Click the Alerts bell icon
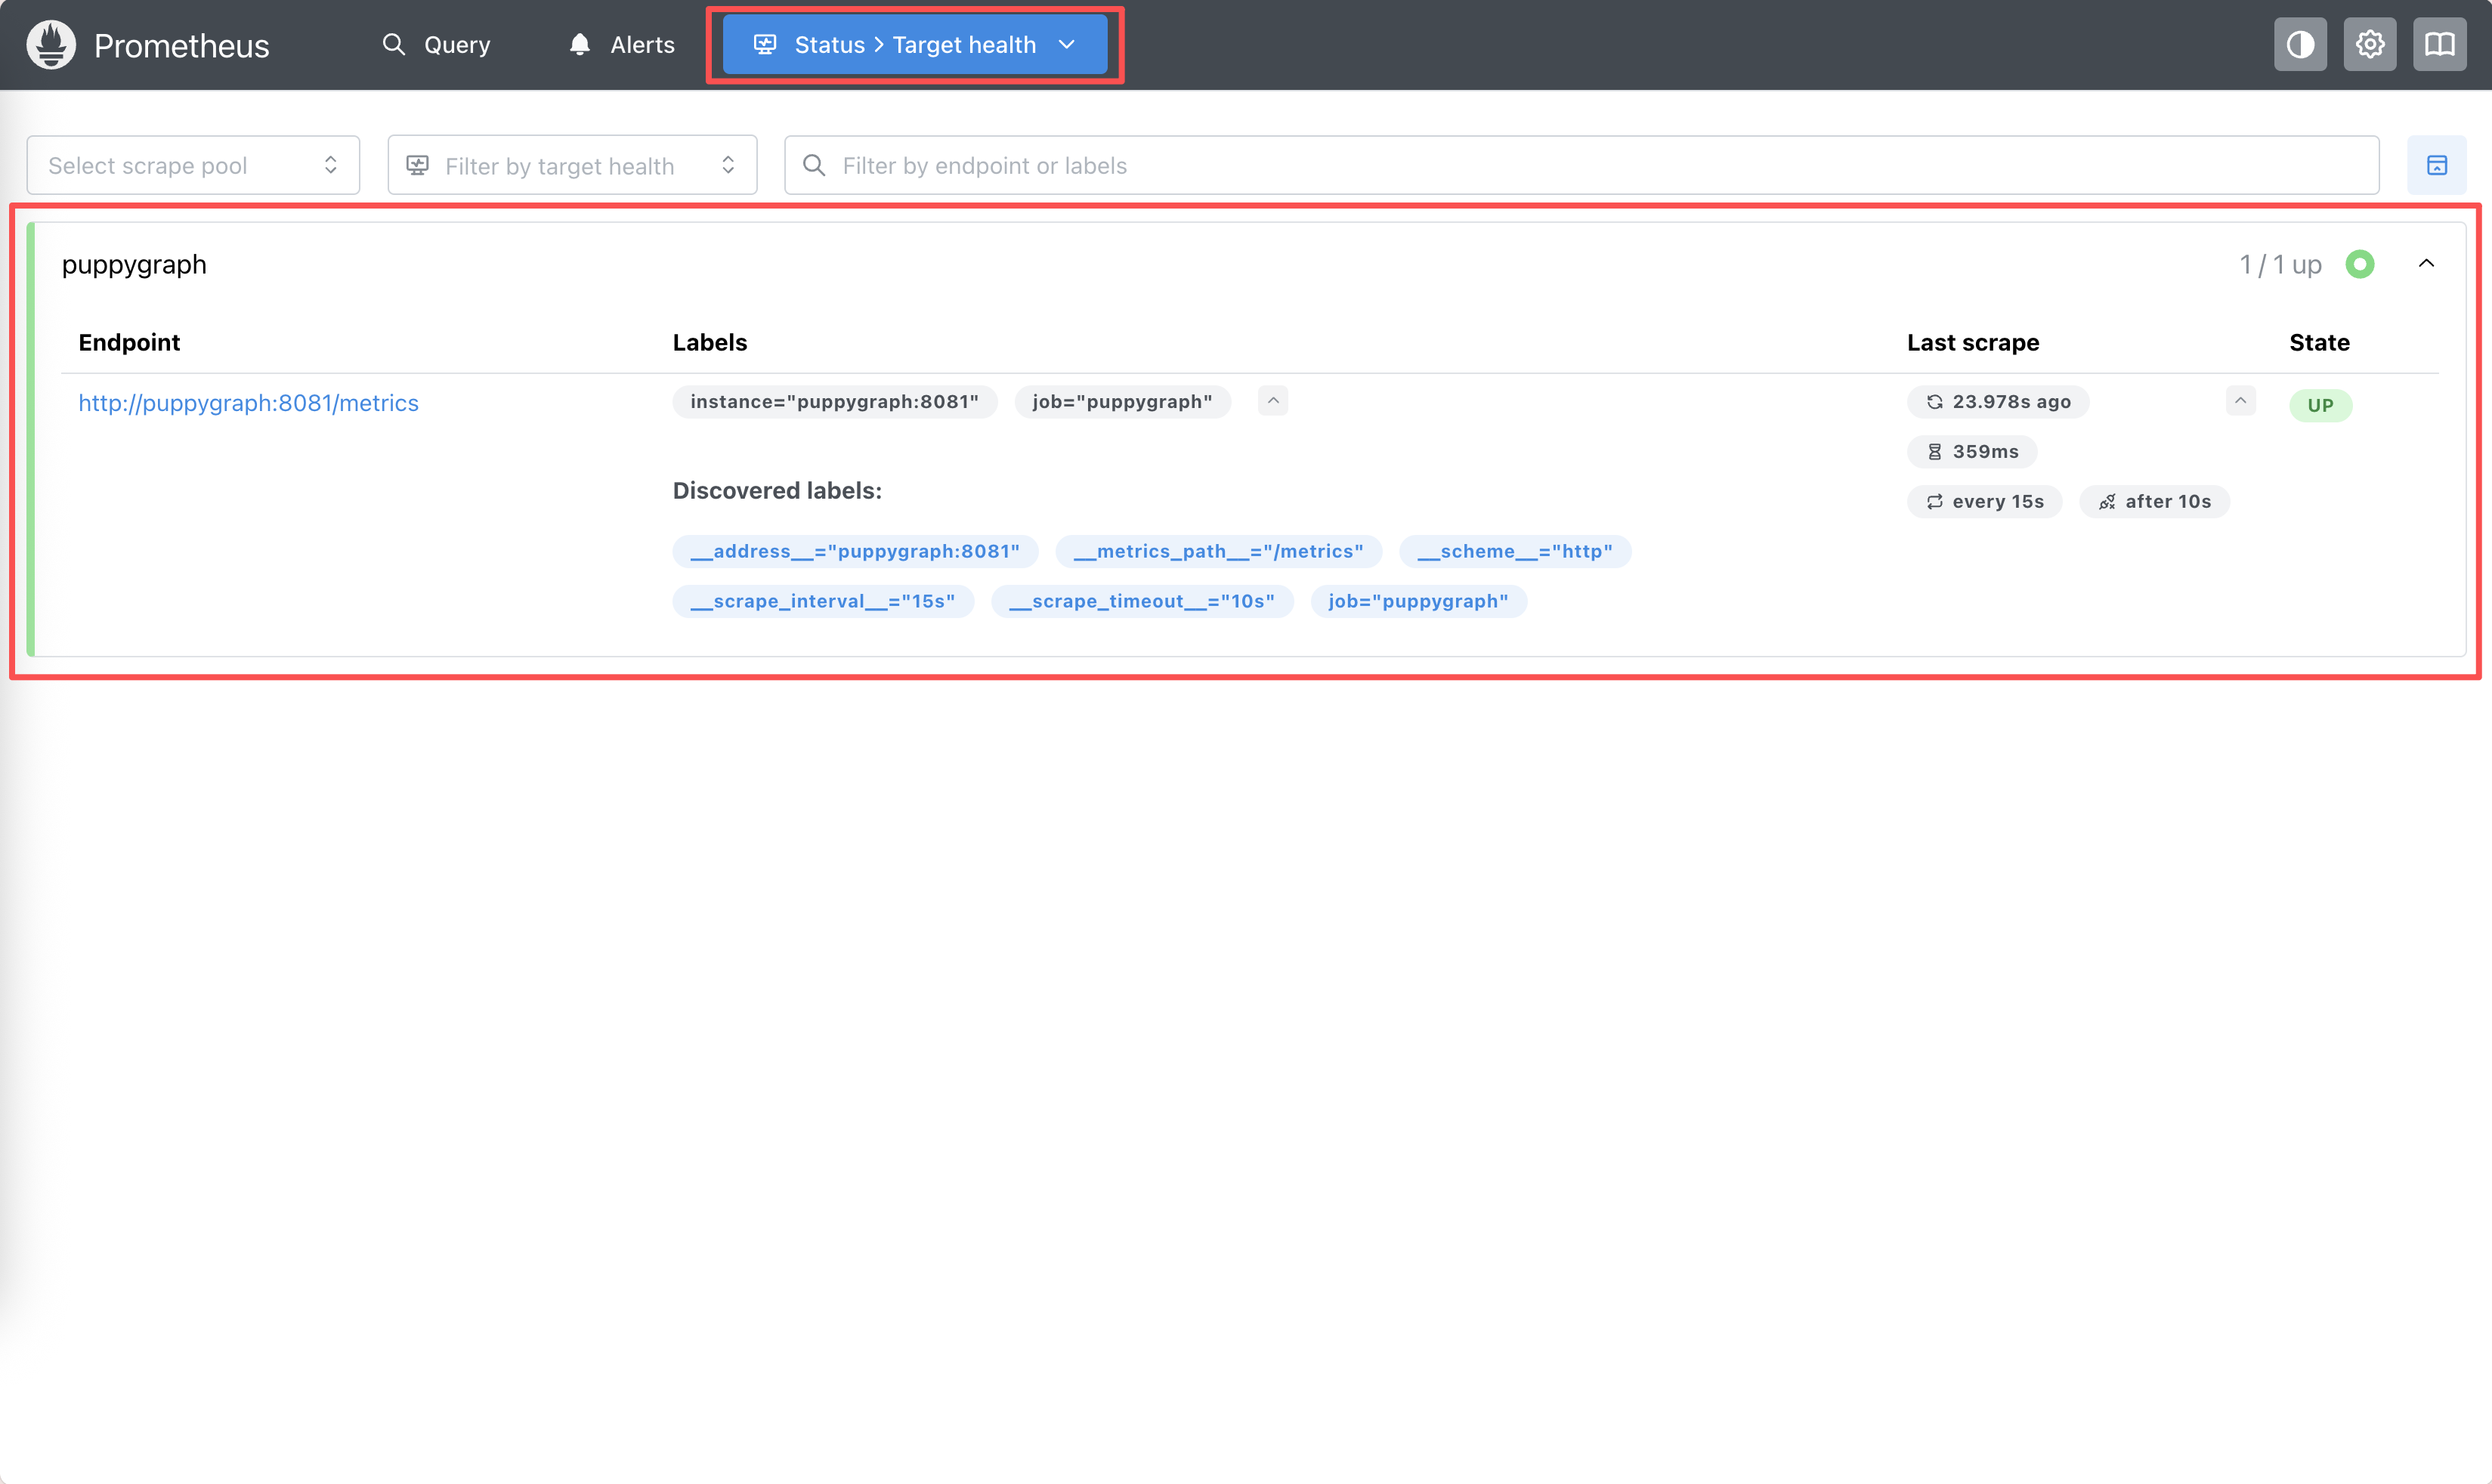The height and width of the screenshot is (1484, 2492). [x=580, y=45]
